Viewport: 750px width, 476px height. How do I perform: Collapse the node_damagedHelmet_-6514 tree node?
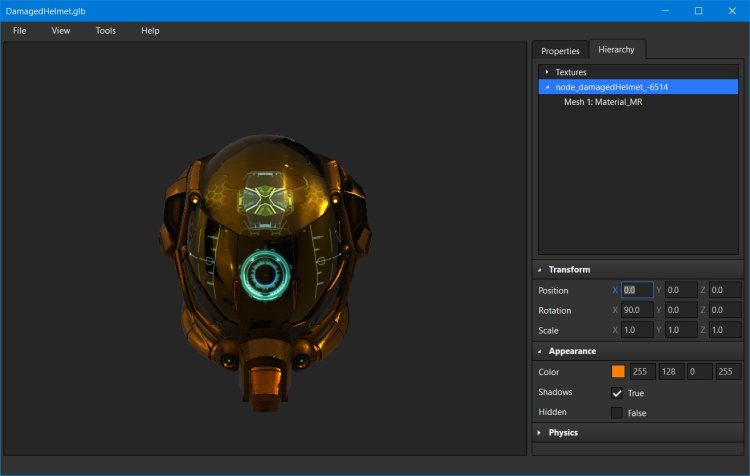547,87
